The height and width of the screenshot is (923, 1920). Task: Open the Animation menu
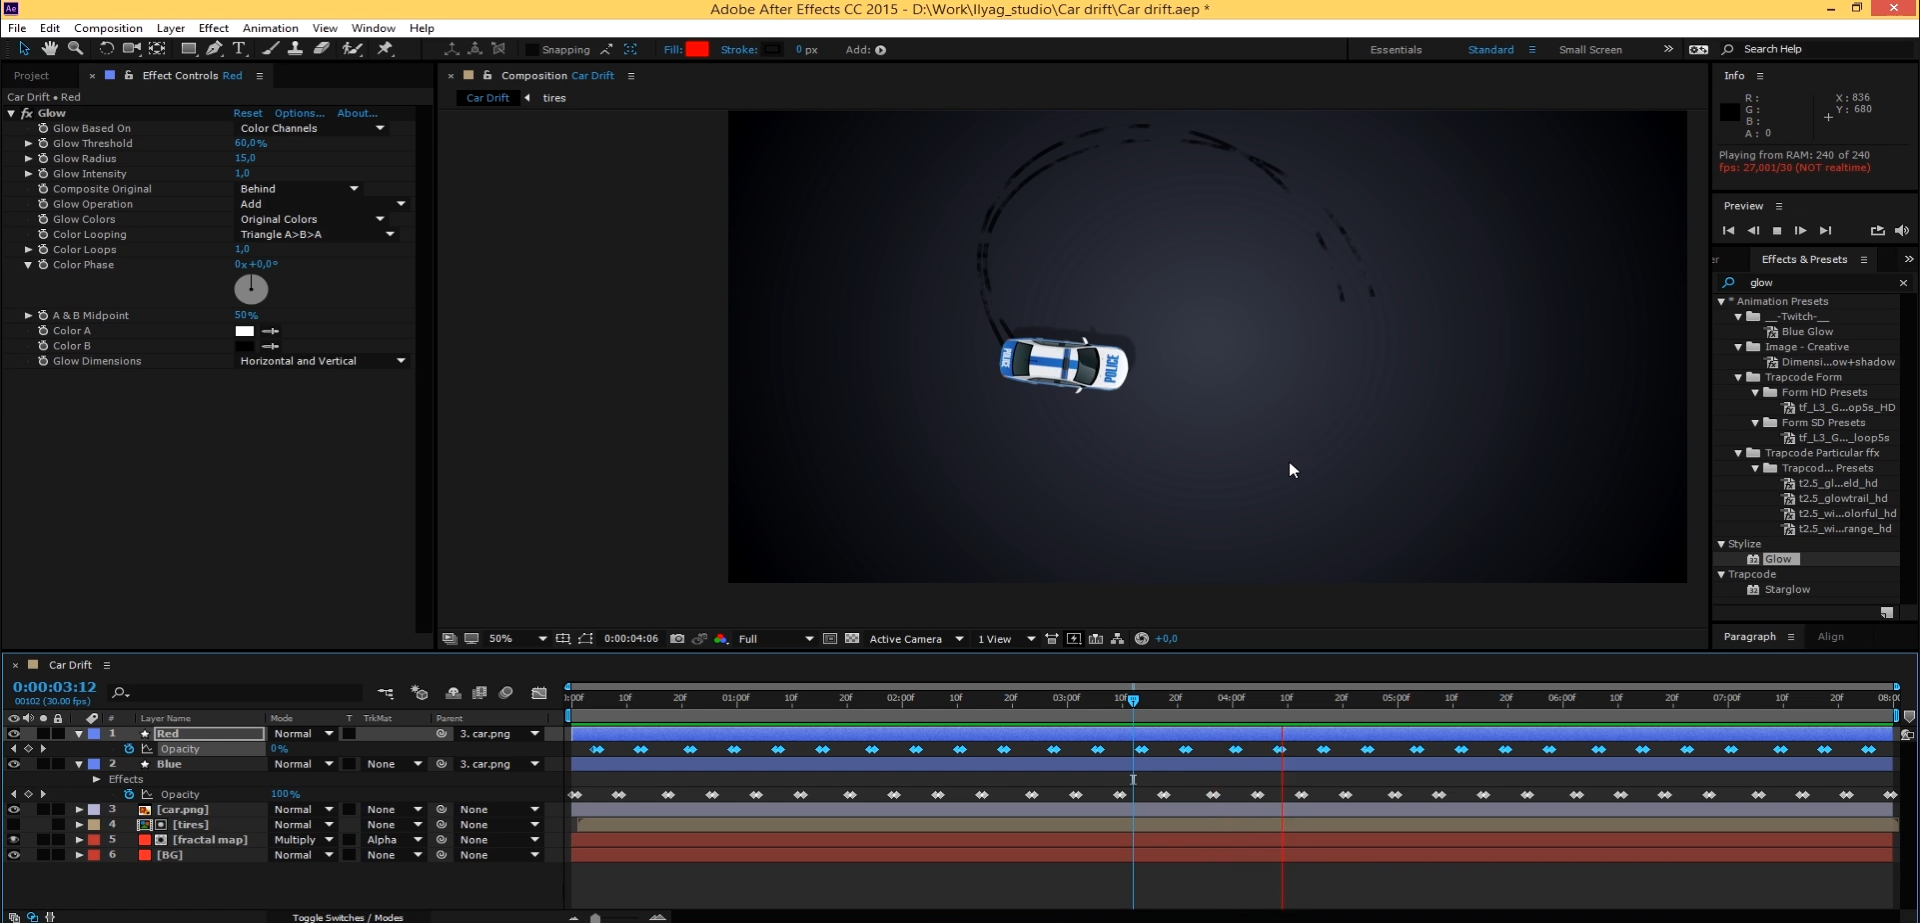tap(270, 28)
